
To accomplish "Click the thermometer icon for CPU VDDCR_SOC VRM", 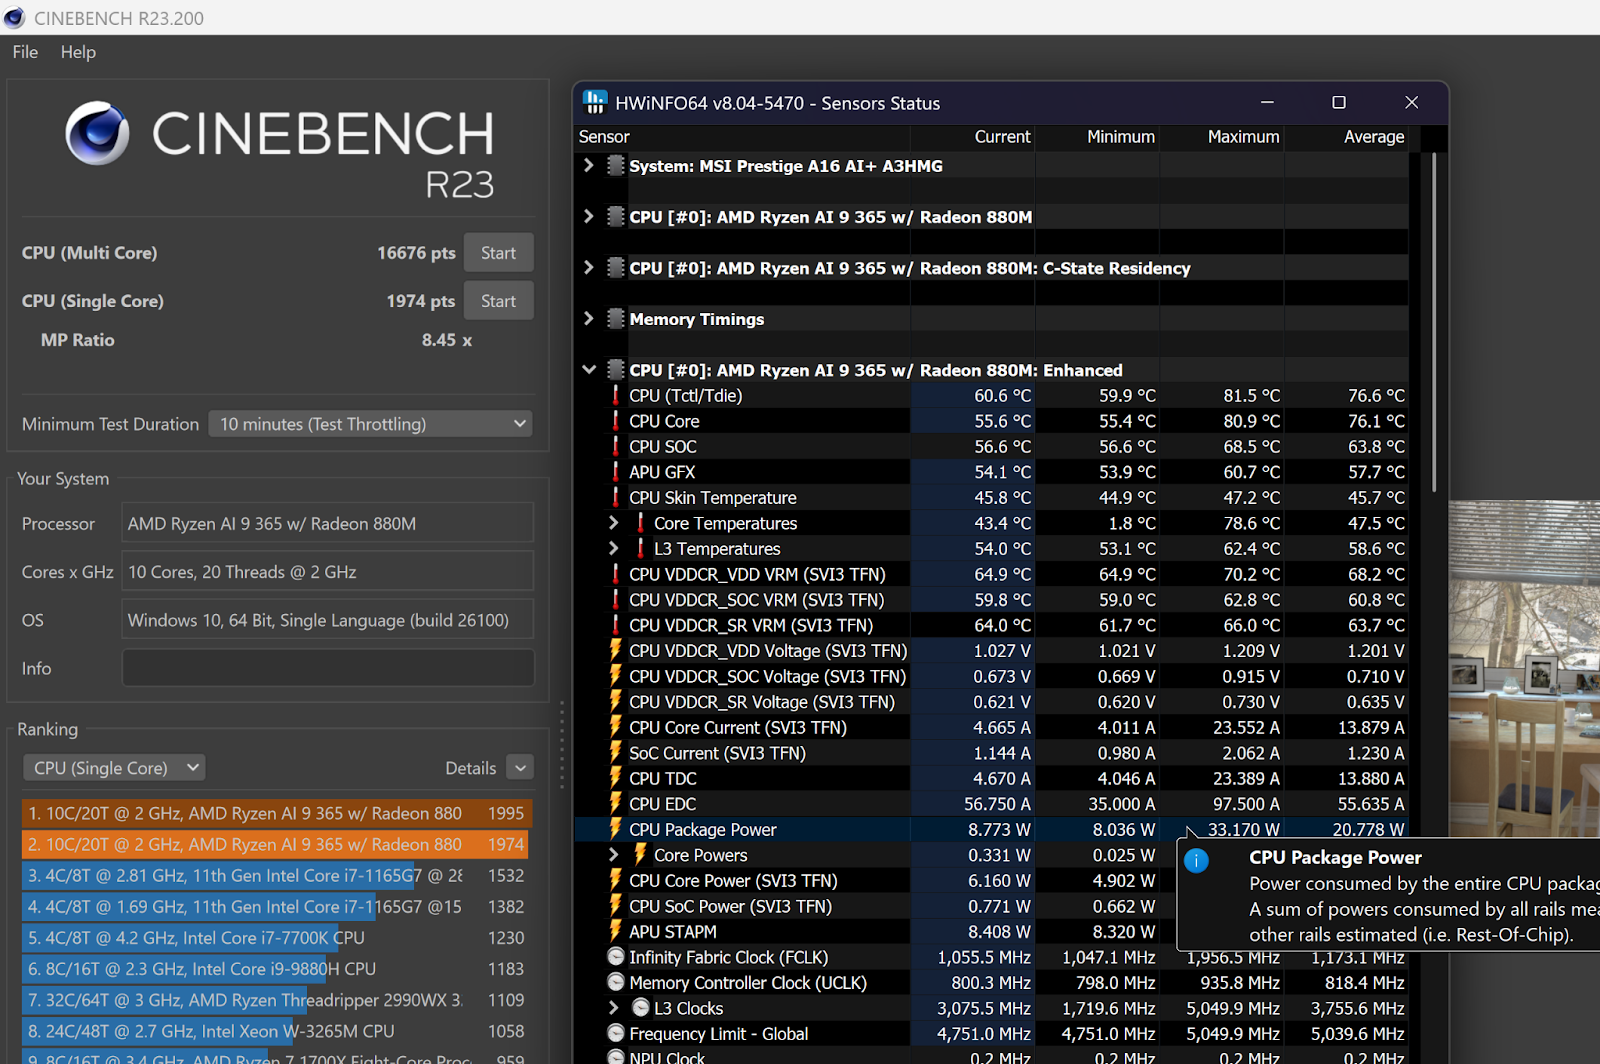I will (x=616, y=600).
